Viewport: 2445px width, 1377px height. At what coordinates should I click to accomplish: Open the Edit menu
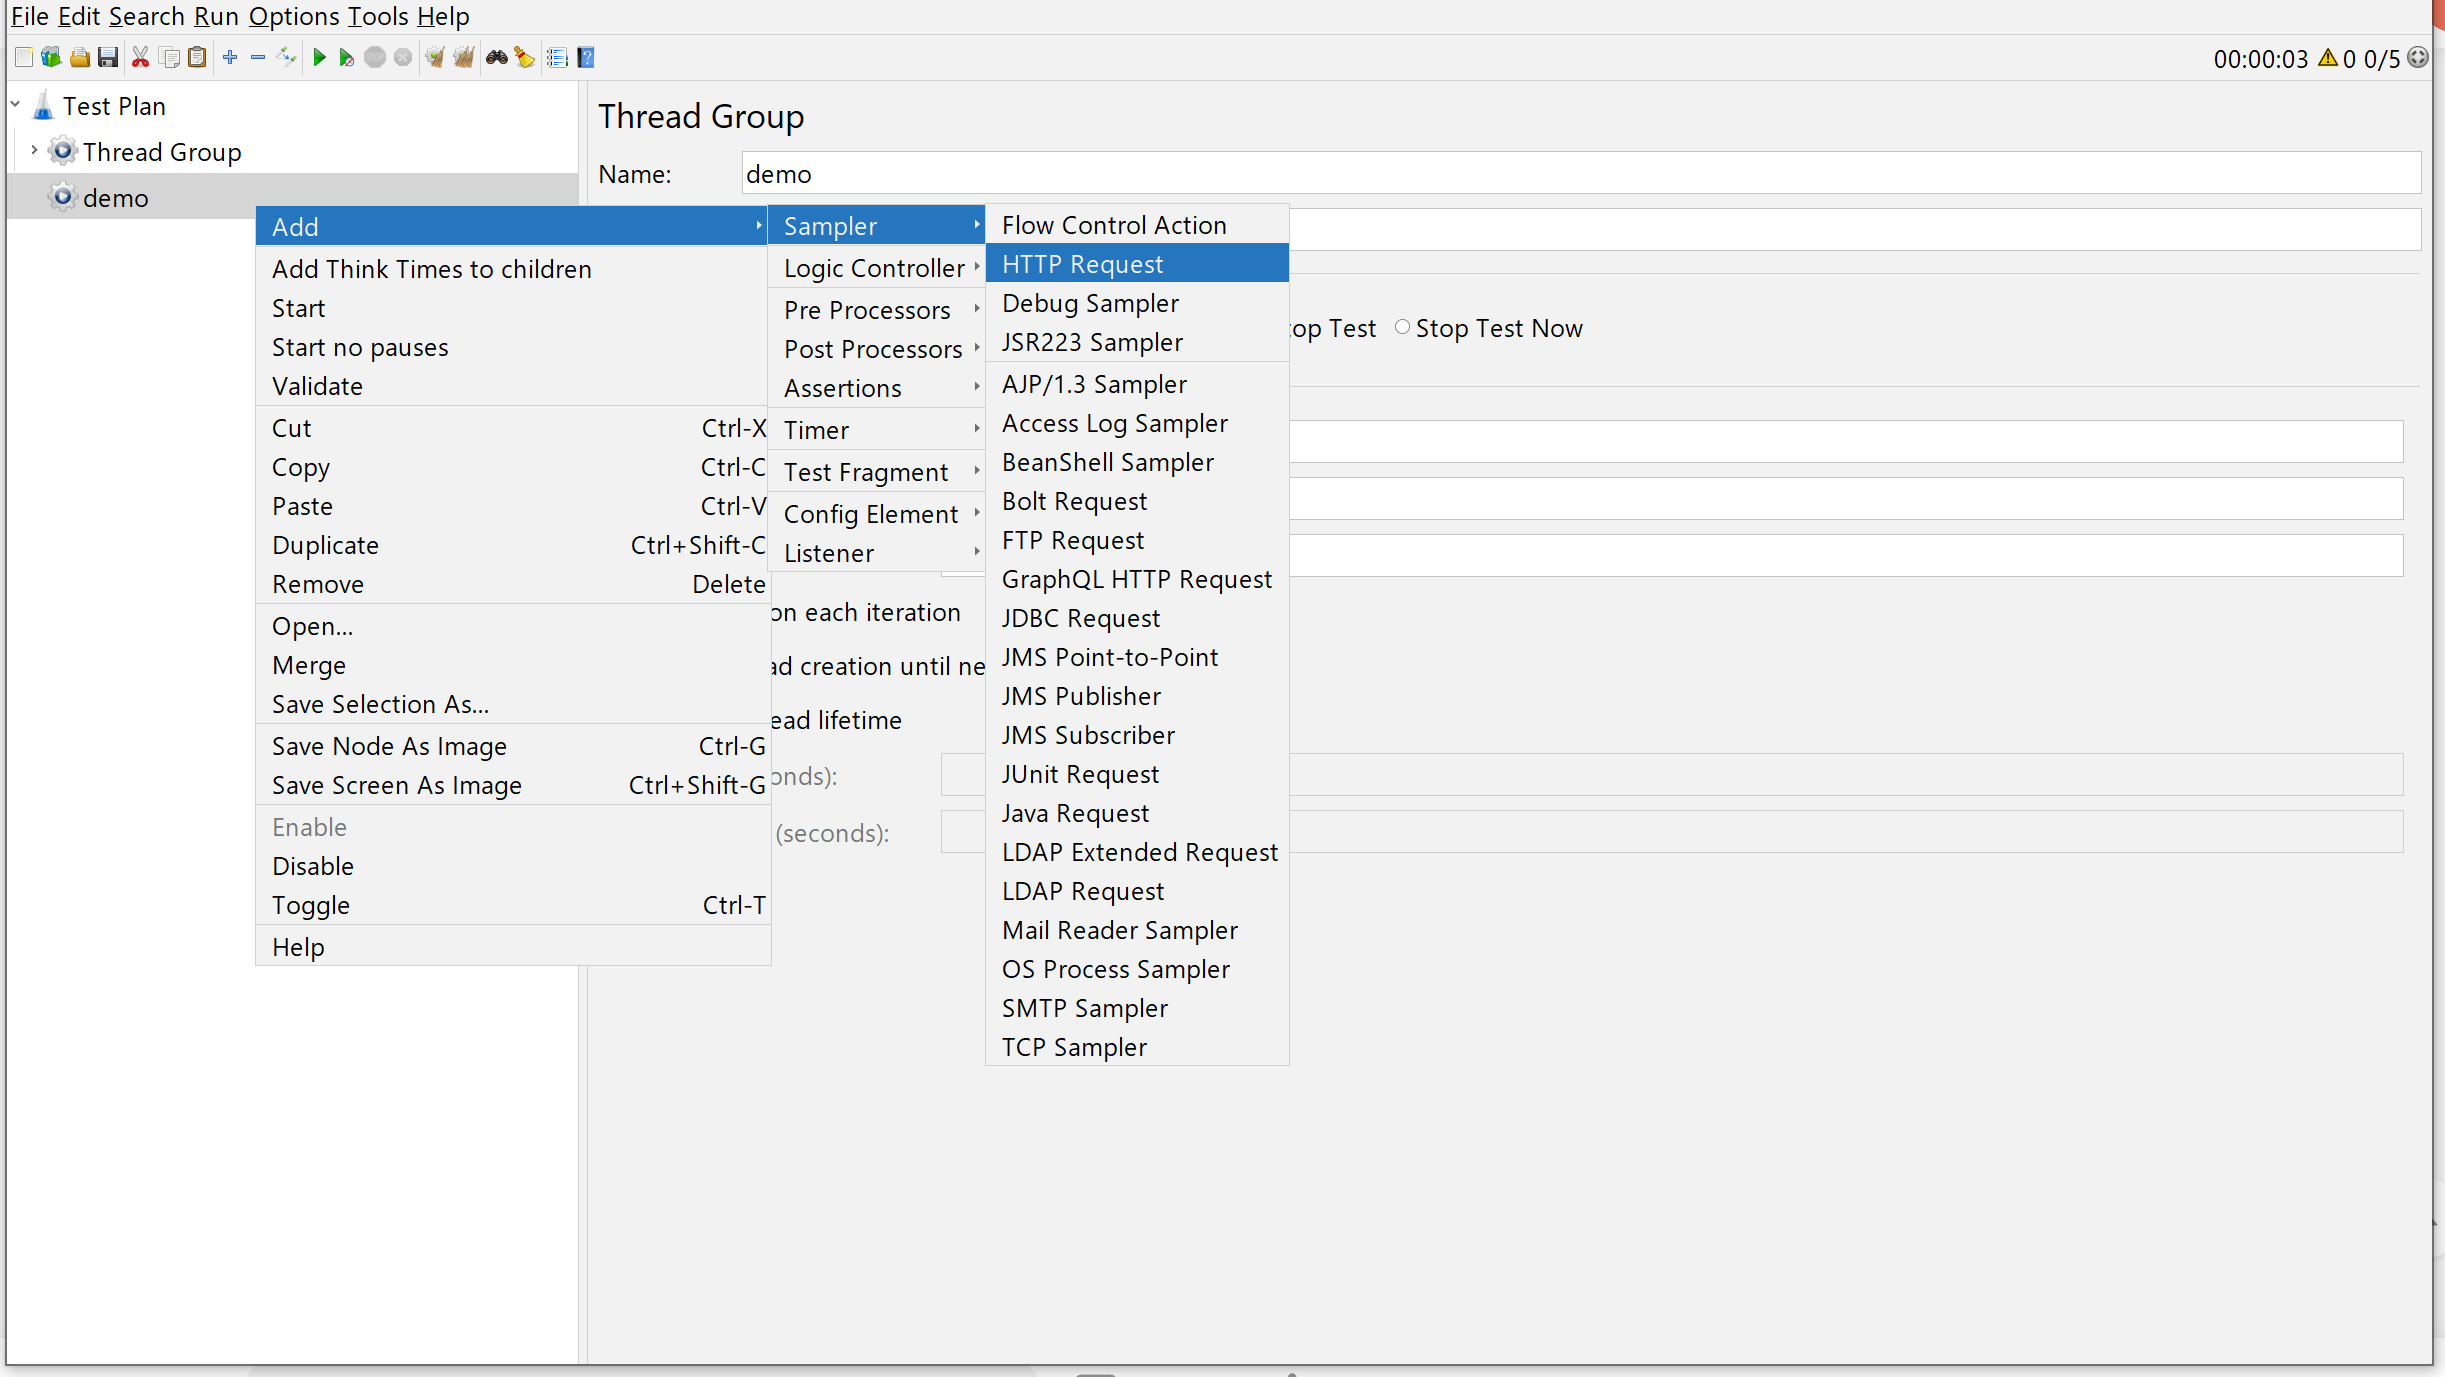pyautogui.click(x=79, y=16)
